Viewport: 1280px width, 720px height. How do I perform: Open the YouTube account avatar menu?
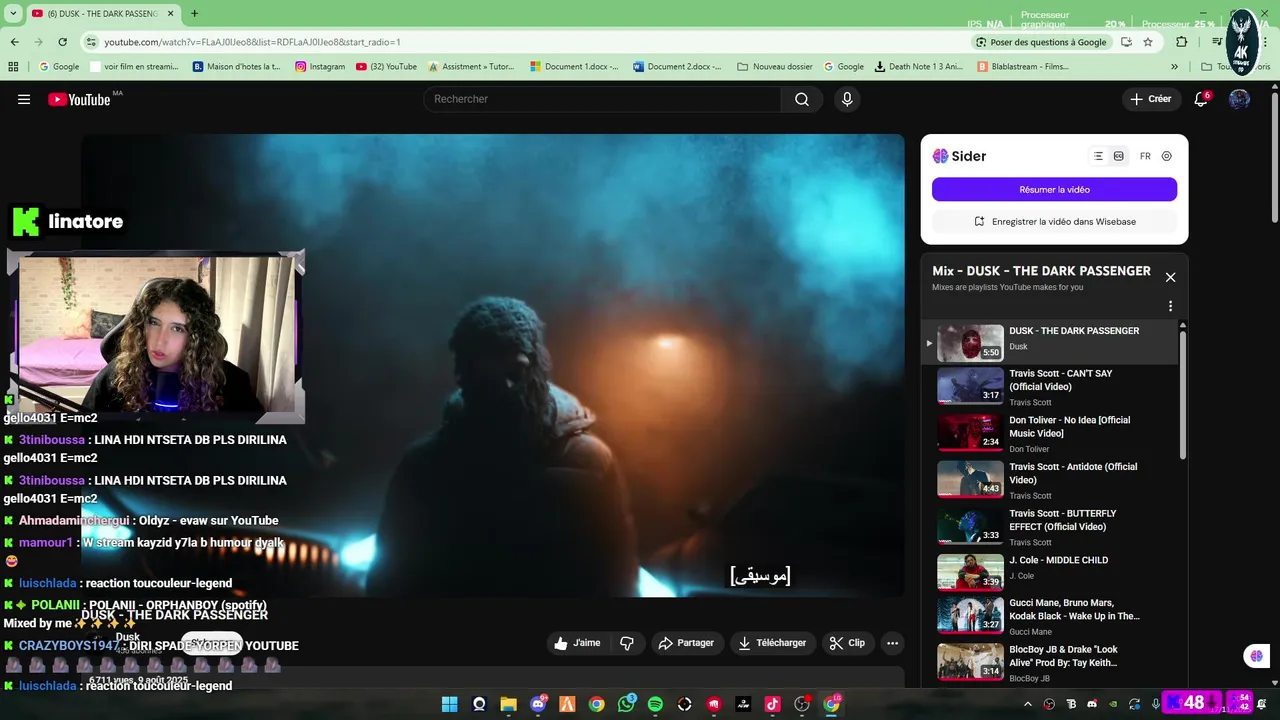[x=1239, y=99]
